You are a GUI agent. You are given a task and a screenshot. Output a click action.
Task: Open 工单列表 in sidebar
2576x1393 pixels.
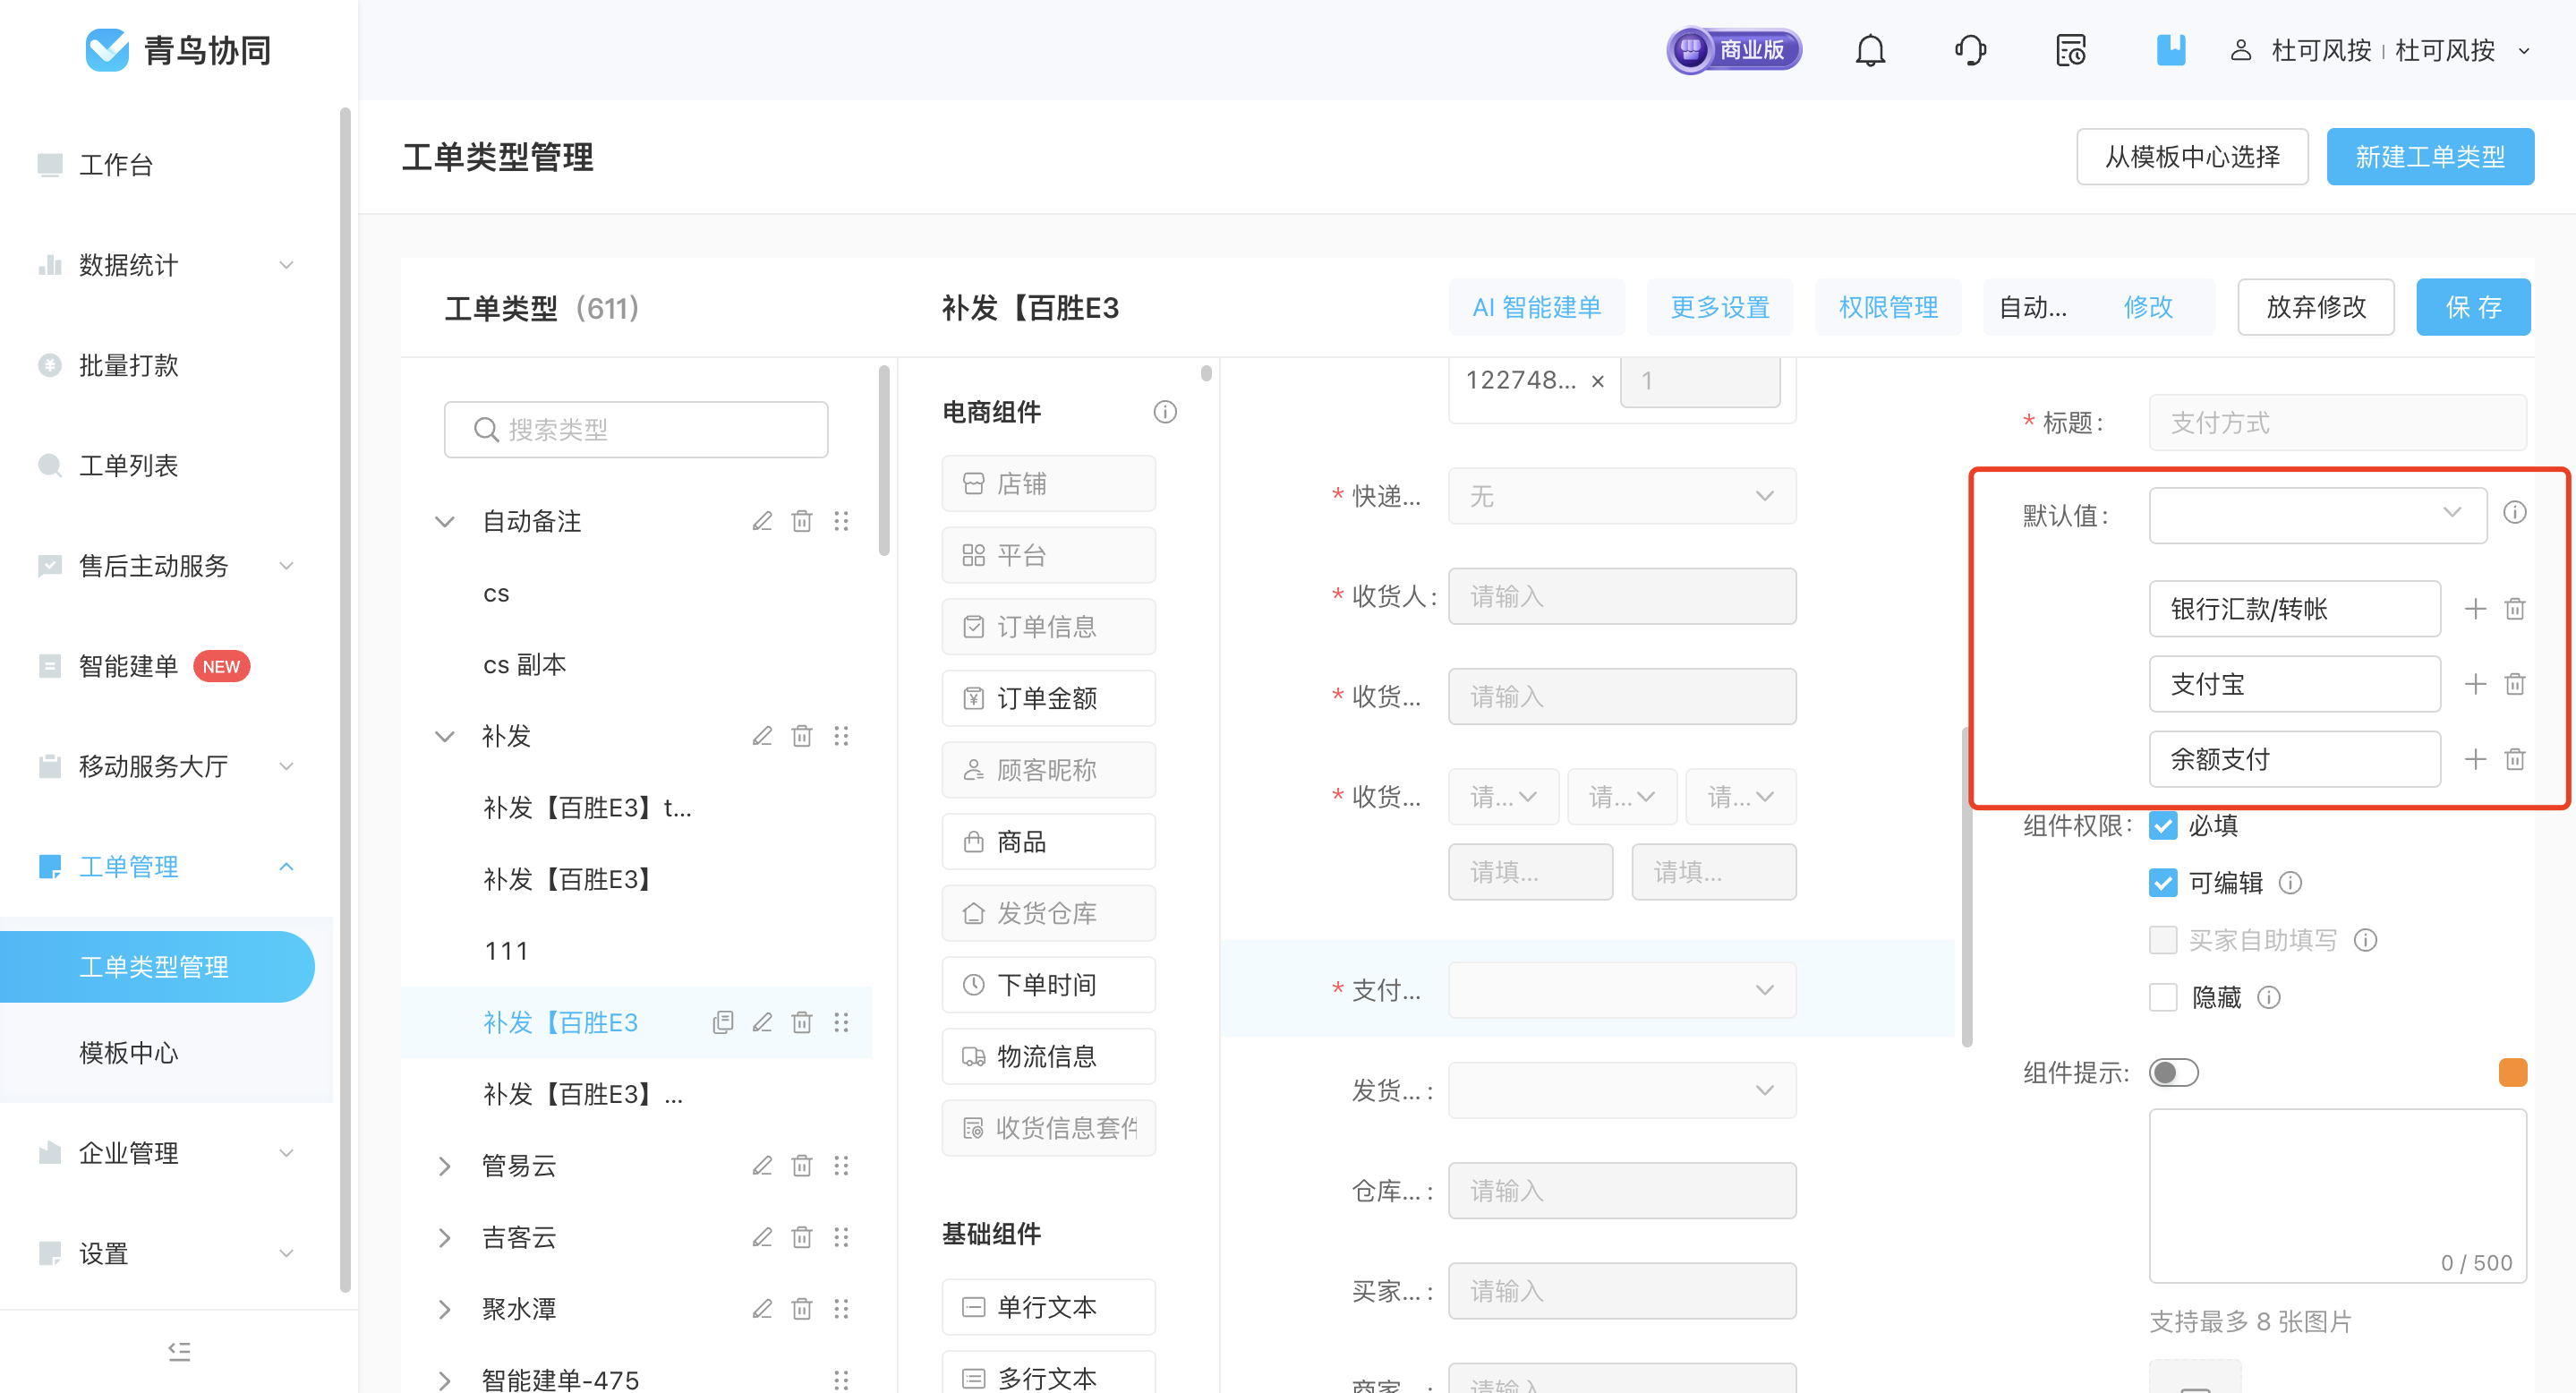click(x=128, y=465)
